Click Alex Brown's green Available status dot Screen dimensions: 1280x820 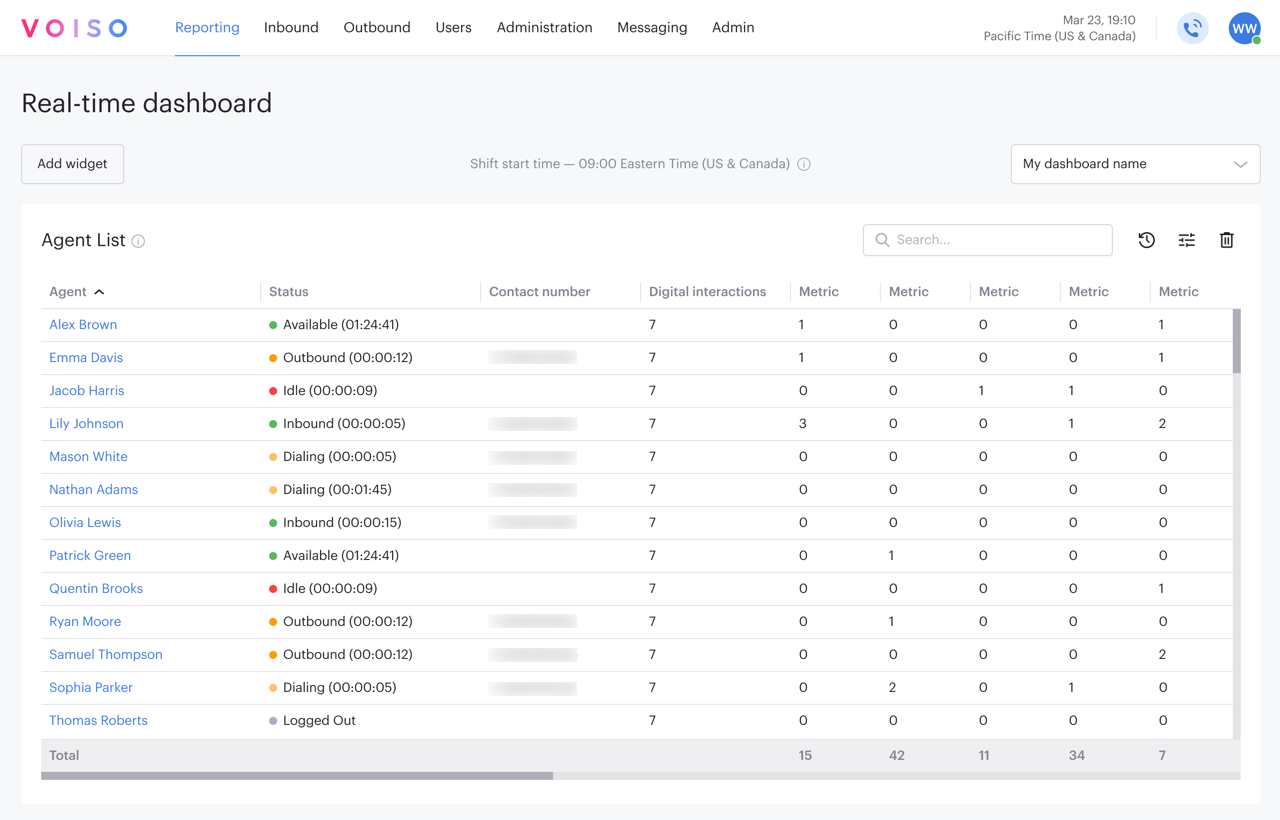[273, 324]
